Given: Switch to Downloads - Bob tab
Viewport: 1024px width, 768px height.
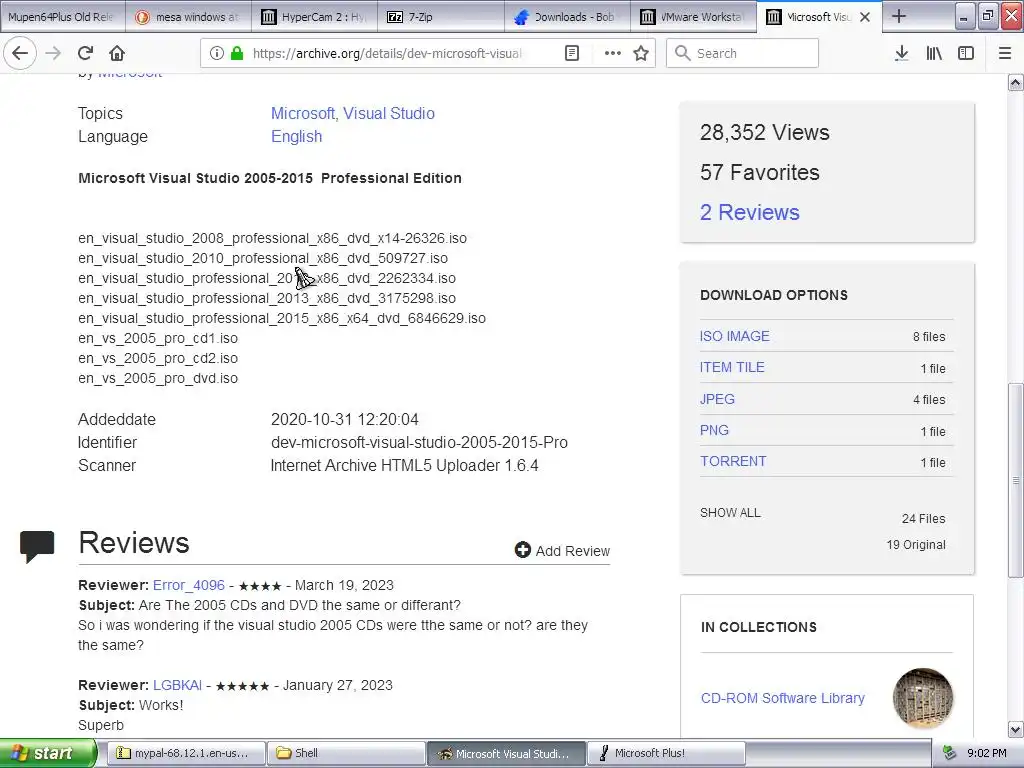Looking at the screenshot, I should point(567,17).
